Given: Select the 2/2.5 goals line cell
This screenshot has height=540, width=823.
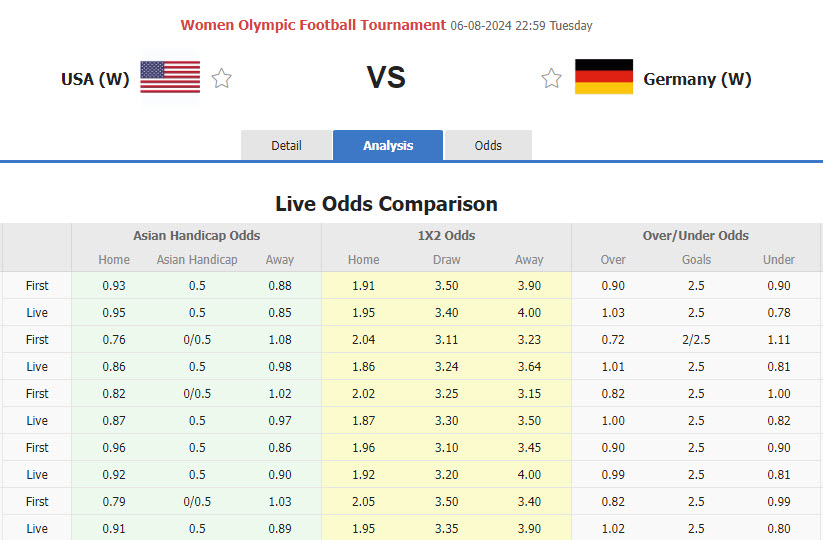Looking at the screenshot, I should (x=696, y=339).
